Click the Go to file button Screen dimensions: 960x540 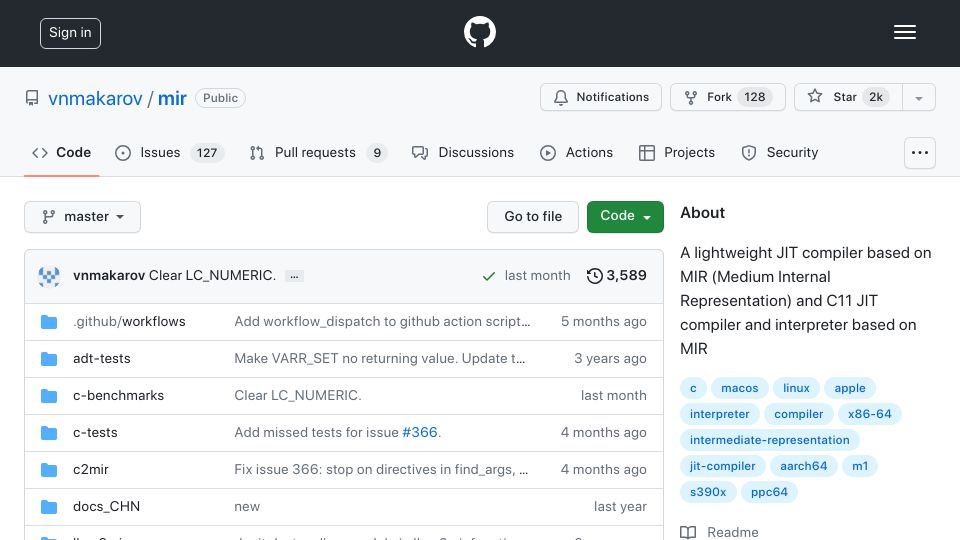pyautogui.click(x=533, y=217)
